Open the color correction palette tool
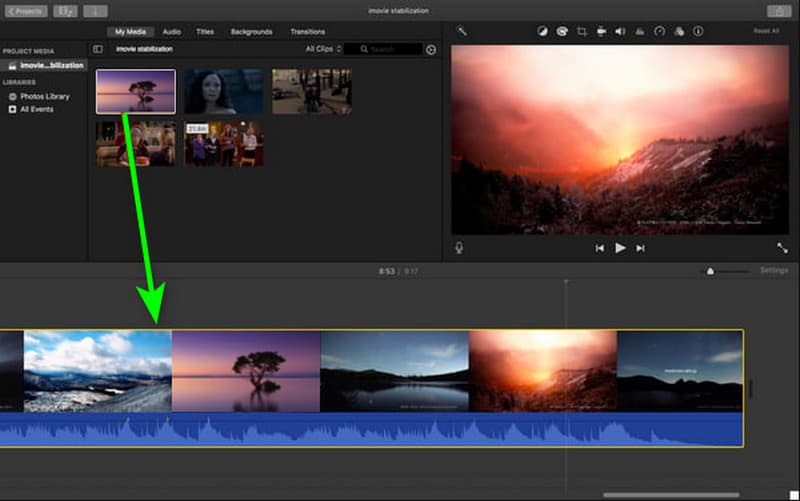 (562, 32)
